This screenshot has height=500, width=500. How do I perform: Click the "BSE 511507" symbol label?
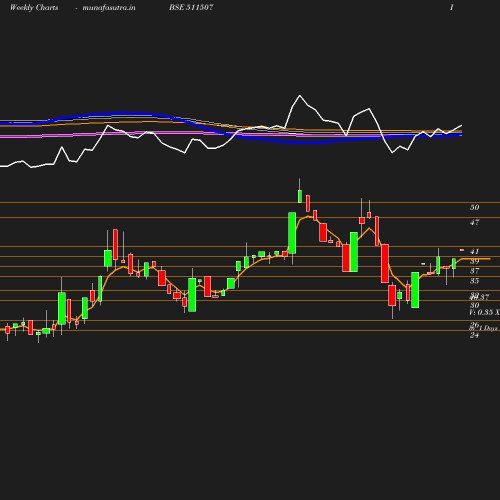(191, 7)
